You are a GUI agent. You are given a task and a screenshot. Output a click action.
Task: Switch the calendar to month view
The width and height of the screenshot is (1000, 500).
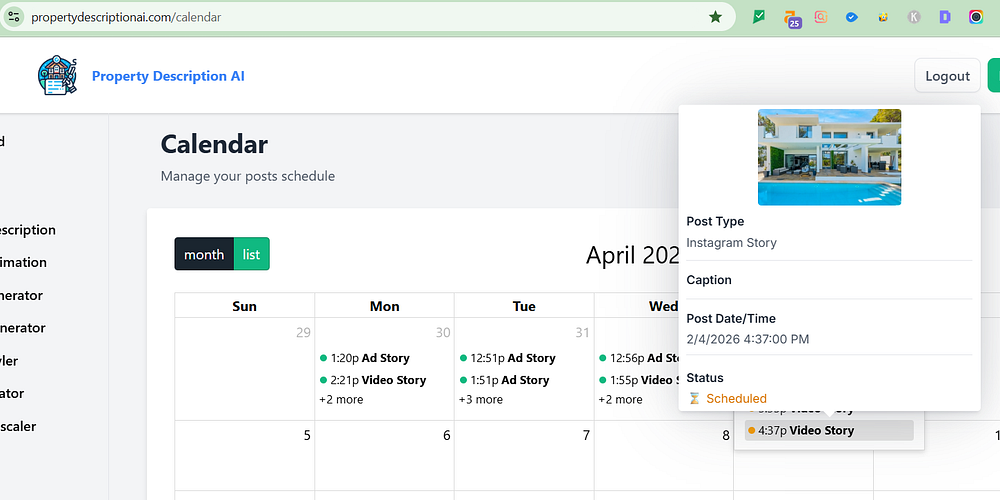point(204,254)
